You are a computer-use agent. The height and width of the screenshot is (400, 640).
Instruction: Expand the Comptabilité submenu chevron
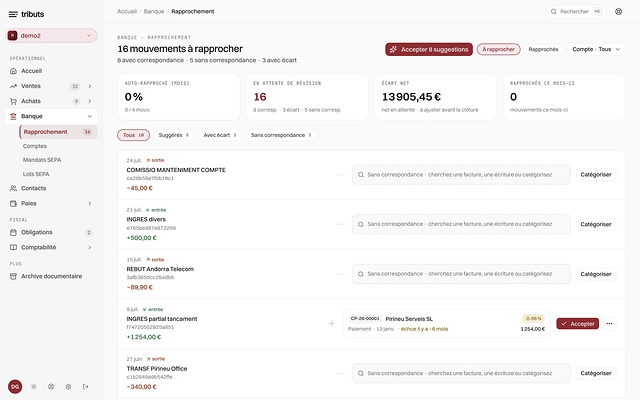click(x=89, y=247)
